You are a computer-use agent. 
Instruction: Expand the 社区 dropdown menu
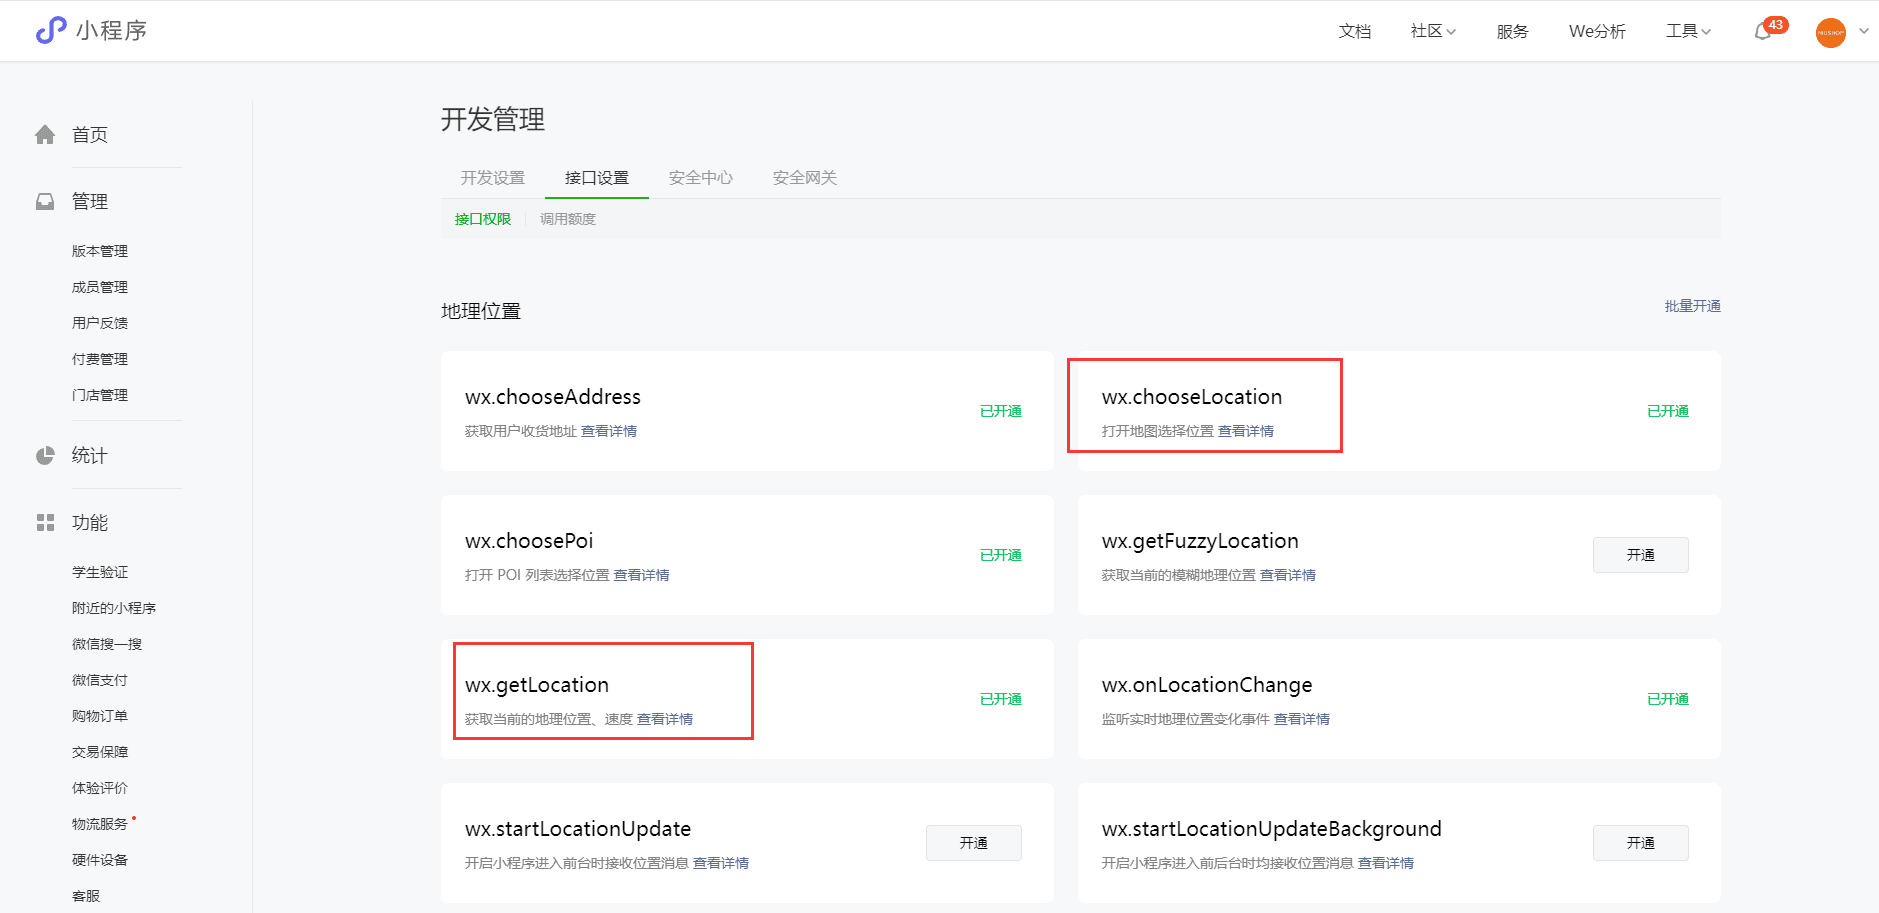click(1432, 31)
